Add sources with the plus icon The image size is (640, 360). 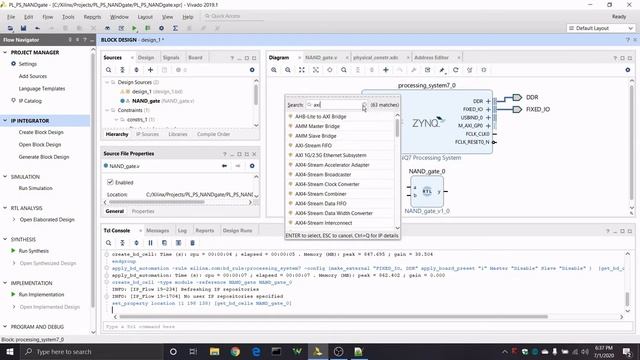coord(150,70)
